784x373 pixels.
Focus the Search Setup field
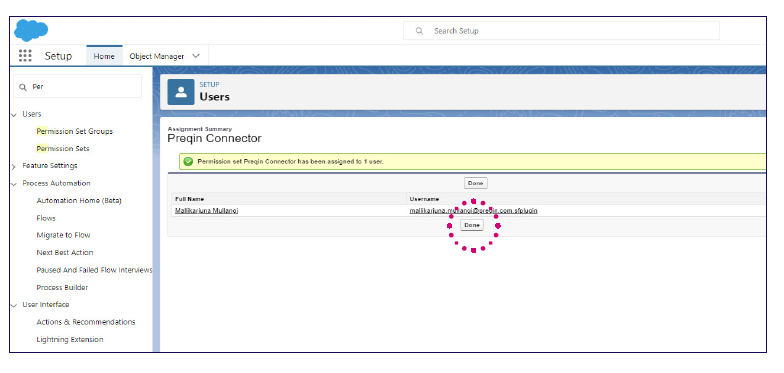(x=561, y=31)
